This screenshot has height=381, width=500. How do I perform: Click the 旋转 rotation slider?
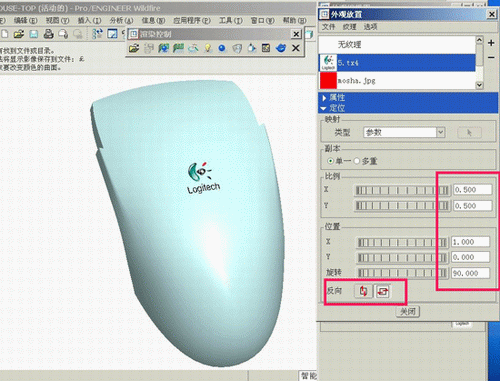pos(402,273)
